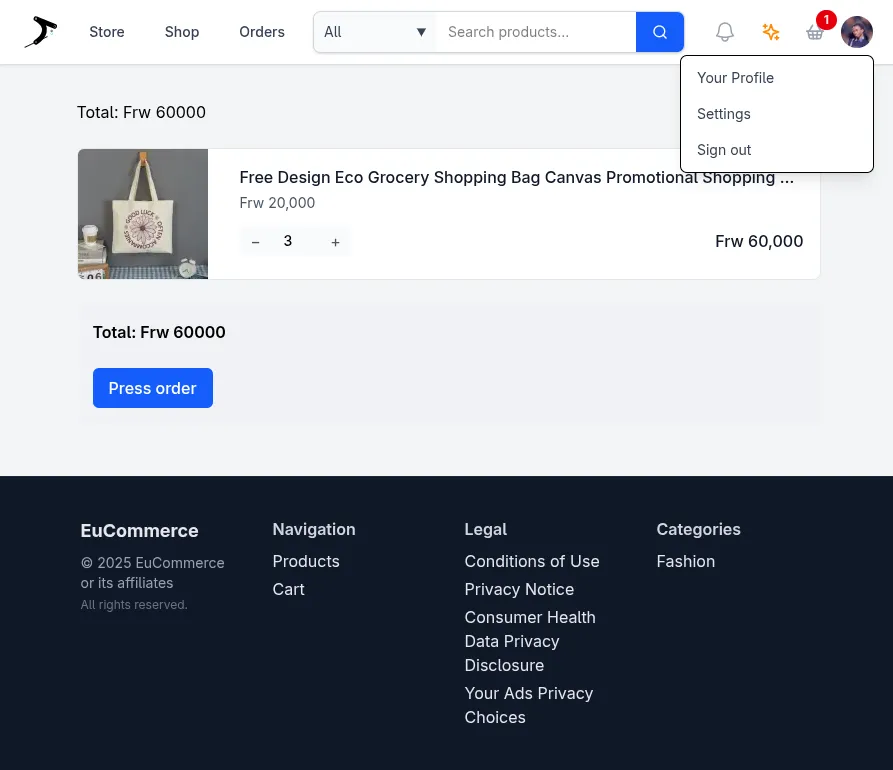Viewport: 893px width, 770px height.
Task: Open the Orders page link
Action: (262, 32)
